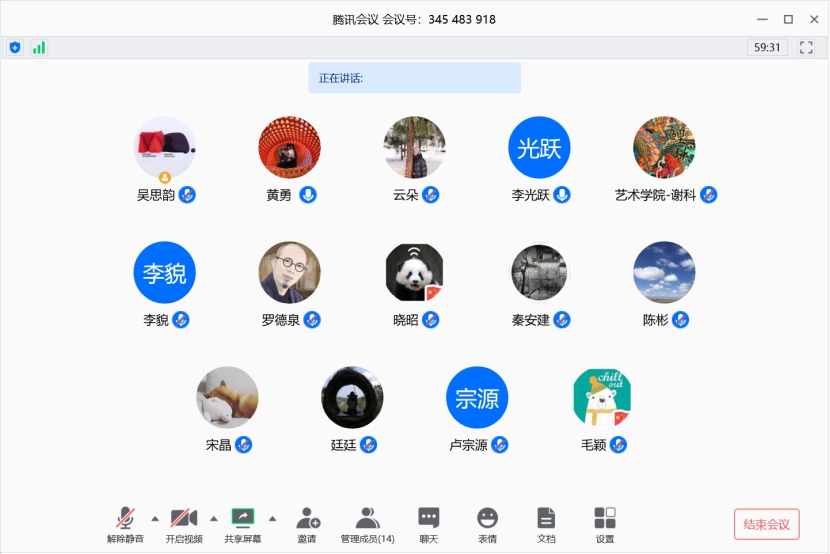Select the 光跃 blue circle avatar

(x=539, y=148)
